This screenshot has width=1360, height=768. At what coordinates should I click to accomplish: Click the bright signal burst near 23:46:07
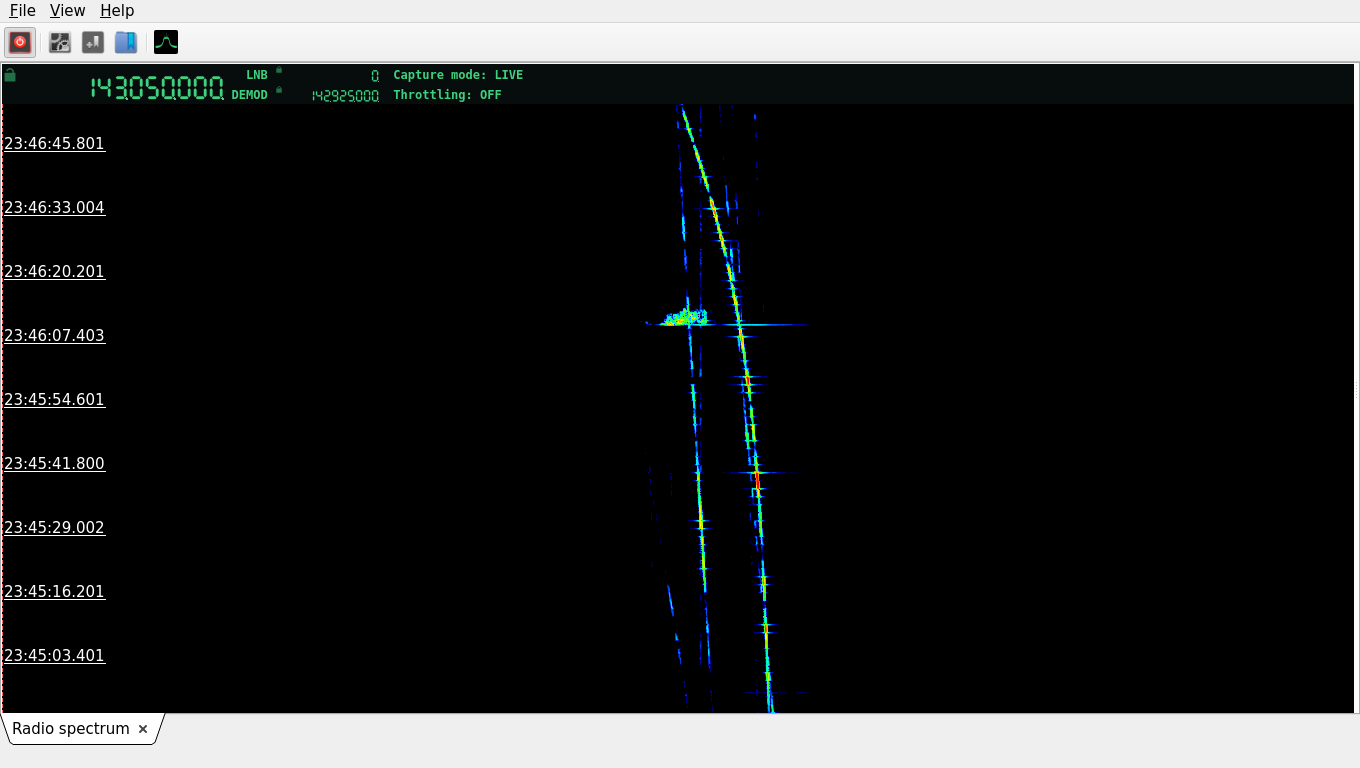pos(685,318)
